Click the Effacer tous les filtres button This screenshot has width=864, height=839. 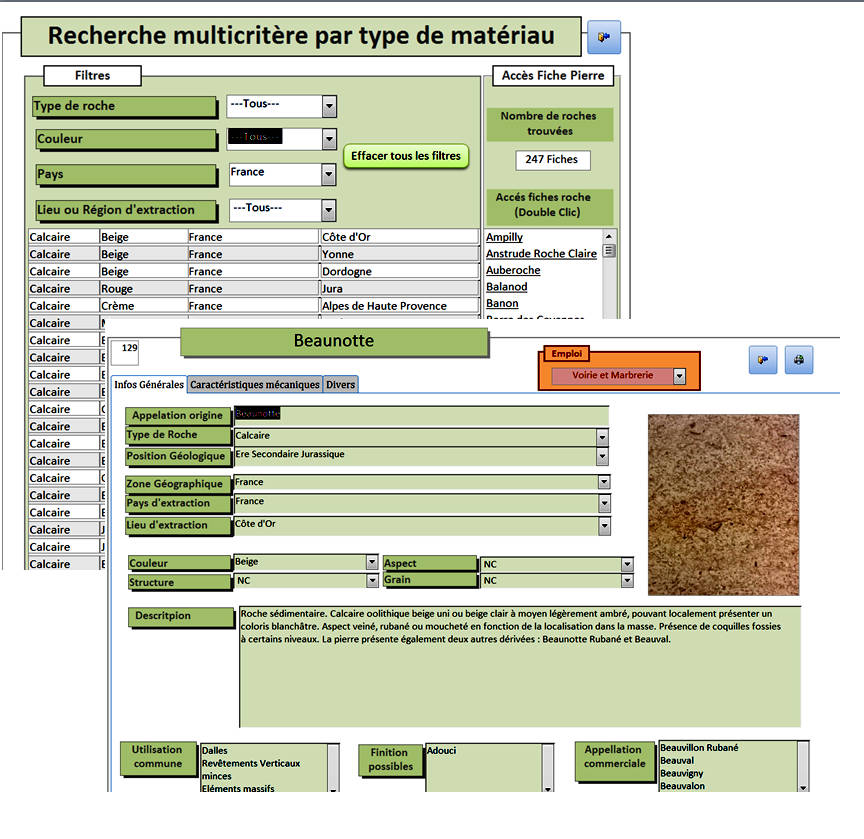click(x=406, y=156)
